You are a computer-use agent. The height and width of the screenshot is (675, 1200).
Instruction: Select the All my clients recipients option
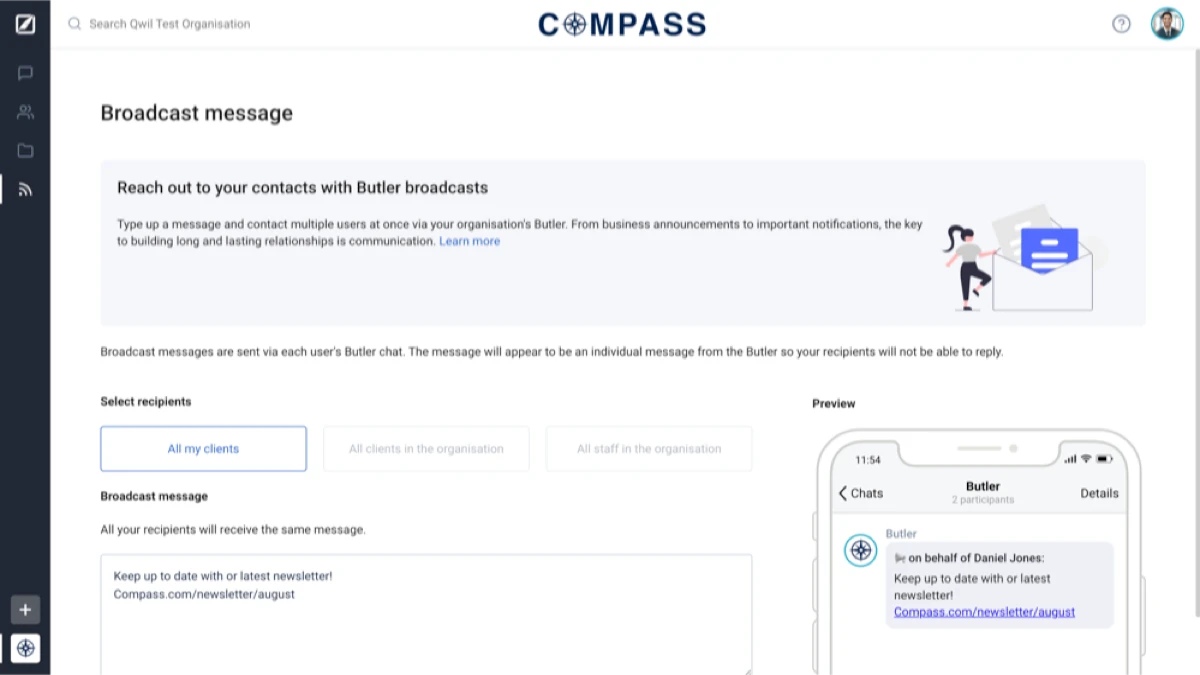pos(203,449)
